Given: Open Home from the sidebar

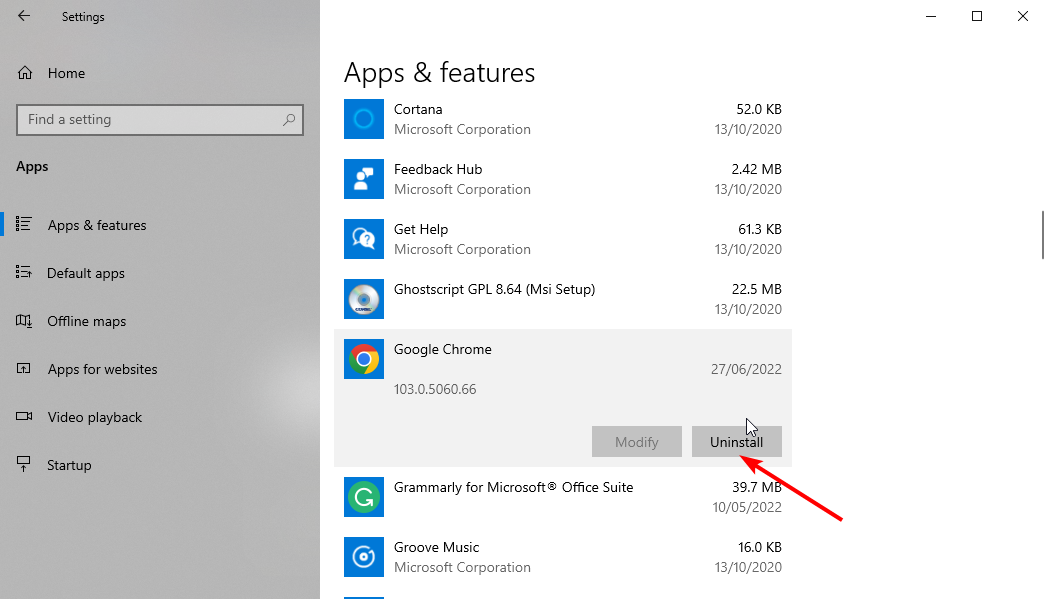Looking at the screenshot, I should (x=66, y=73).
